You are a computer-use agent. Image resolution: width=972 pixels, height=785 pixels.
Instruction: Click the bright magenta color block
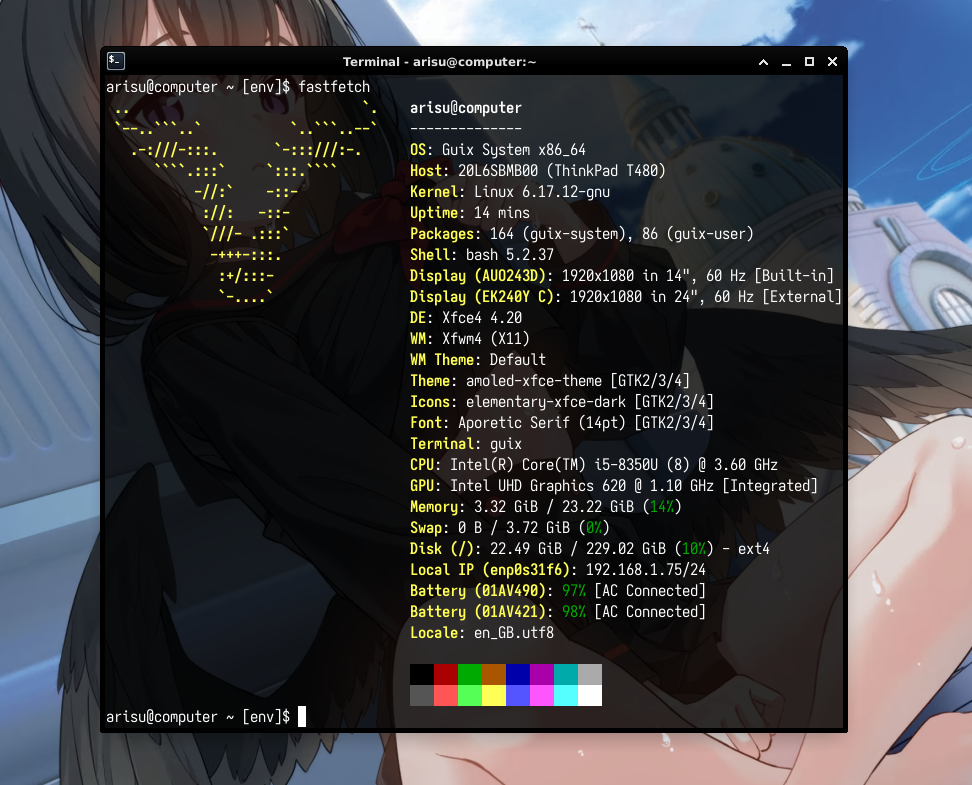tap(542, 696)
